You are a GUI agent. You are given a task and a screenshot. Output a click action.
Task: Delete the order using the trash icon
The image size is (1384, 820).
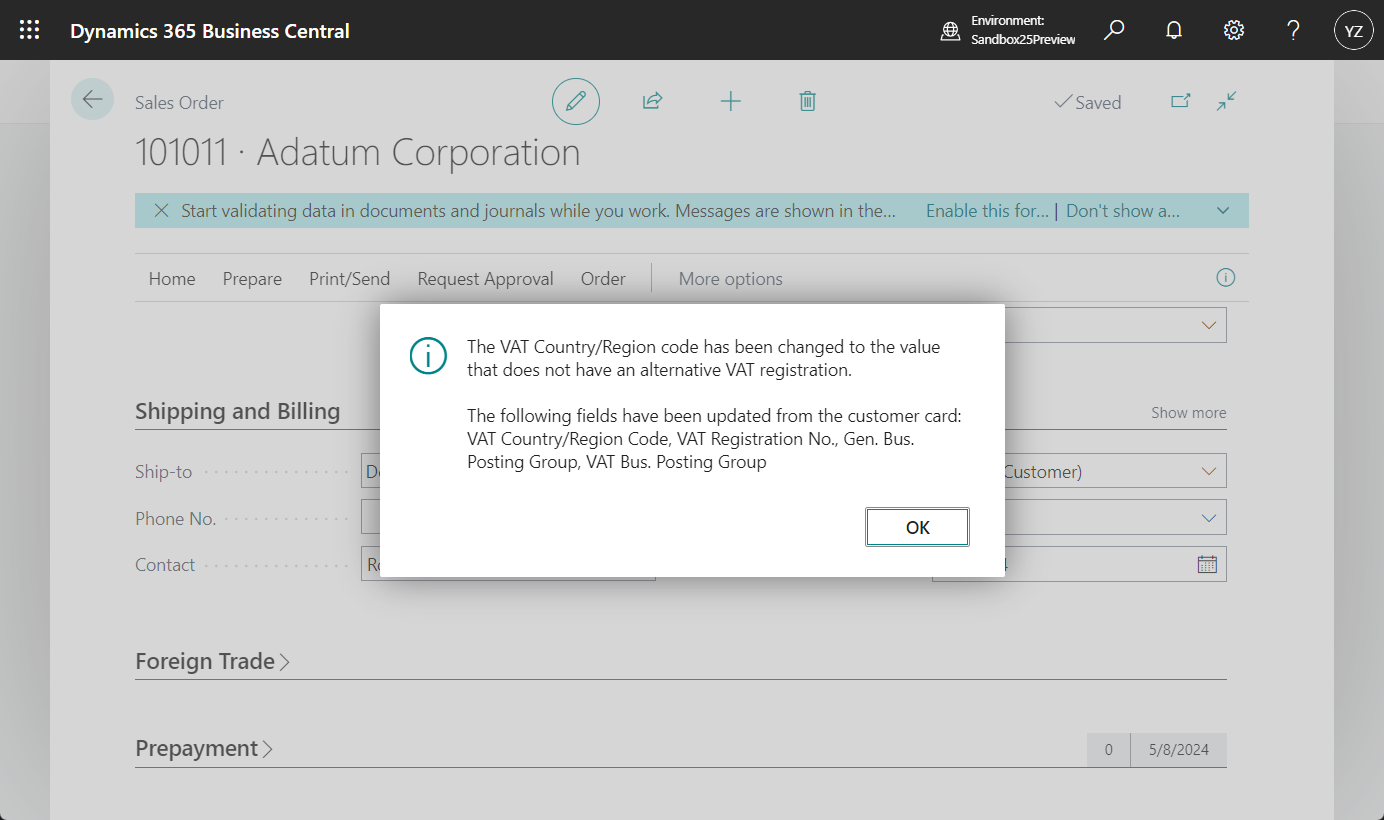click(x=807, y=101)
